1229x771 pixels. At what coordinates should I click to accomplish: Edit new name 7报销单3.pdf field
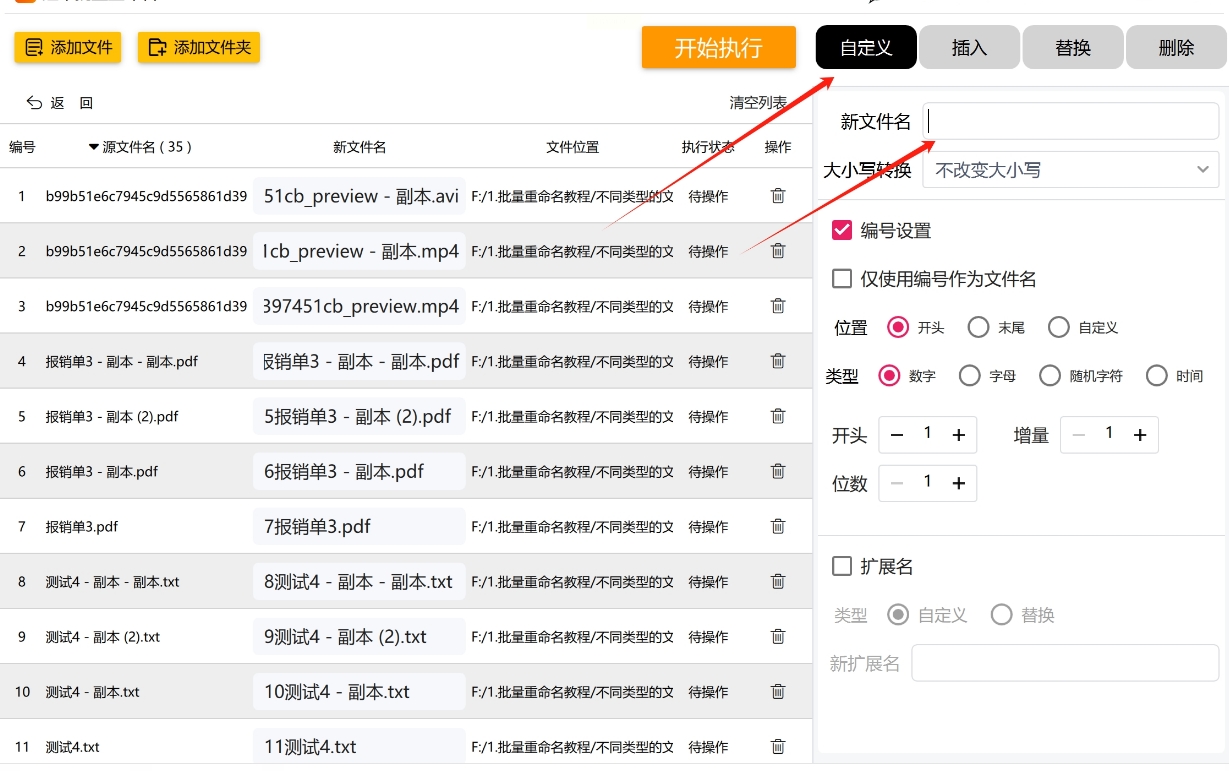point(359,526)
